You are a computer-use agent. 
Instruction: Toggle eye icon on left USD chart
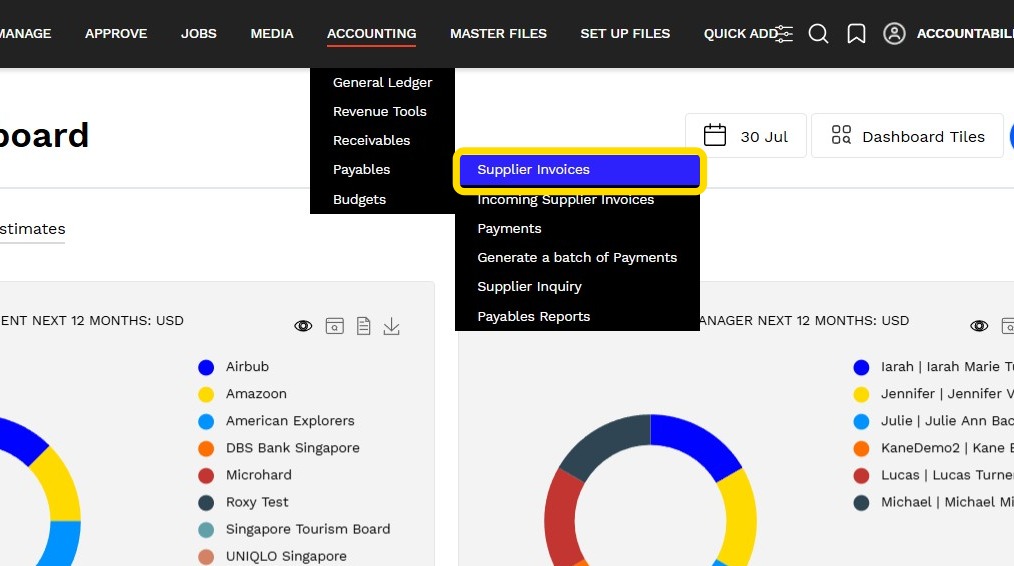tap(303, 326)
